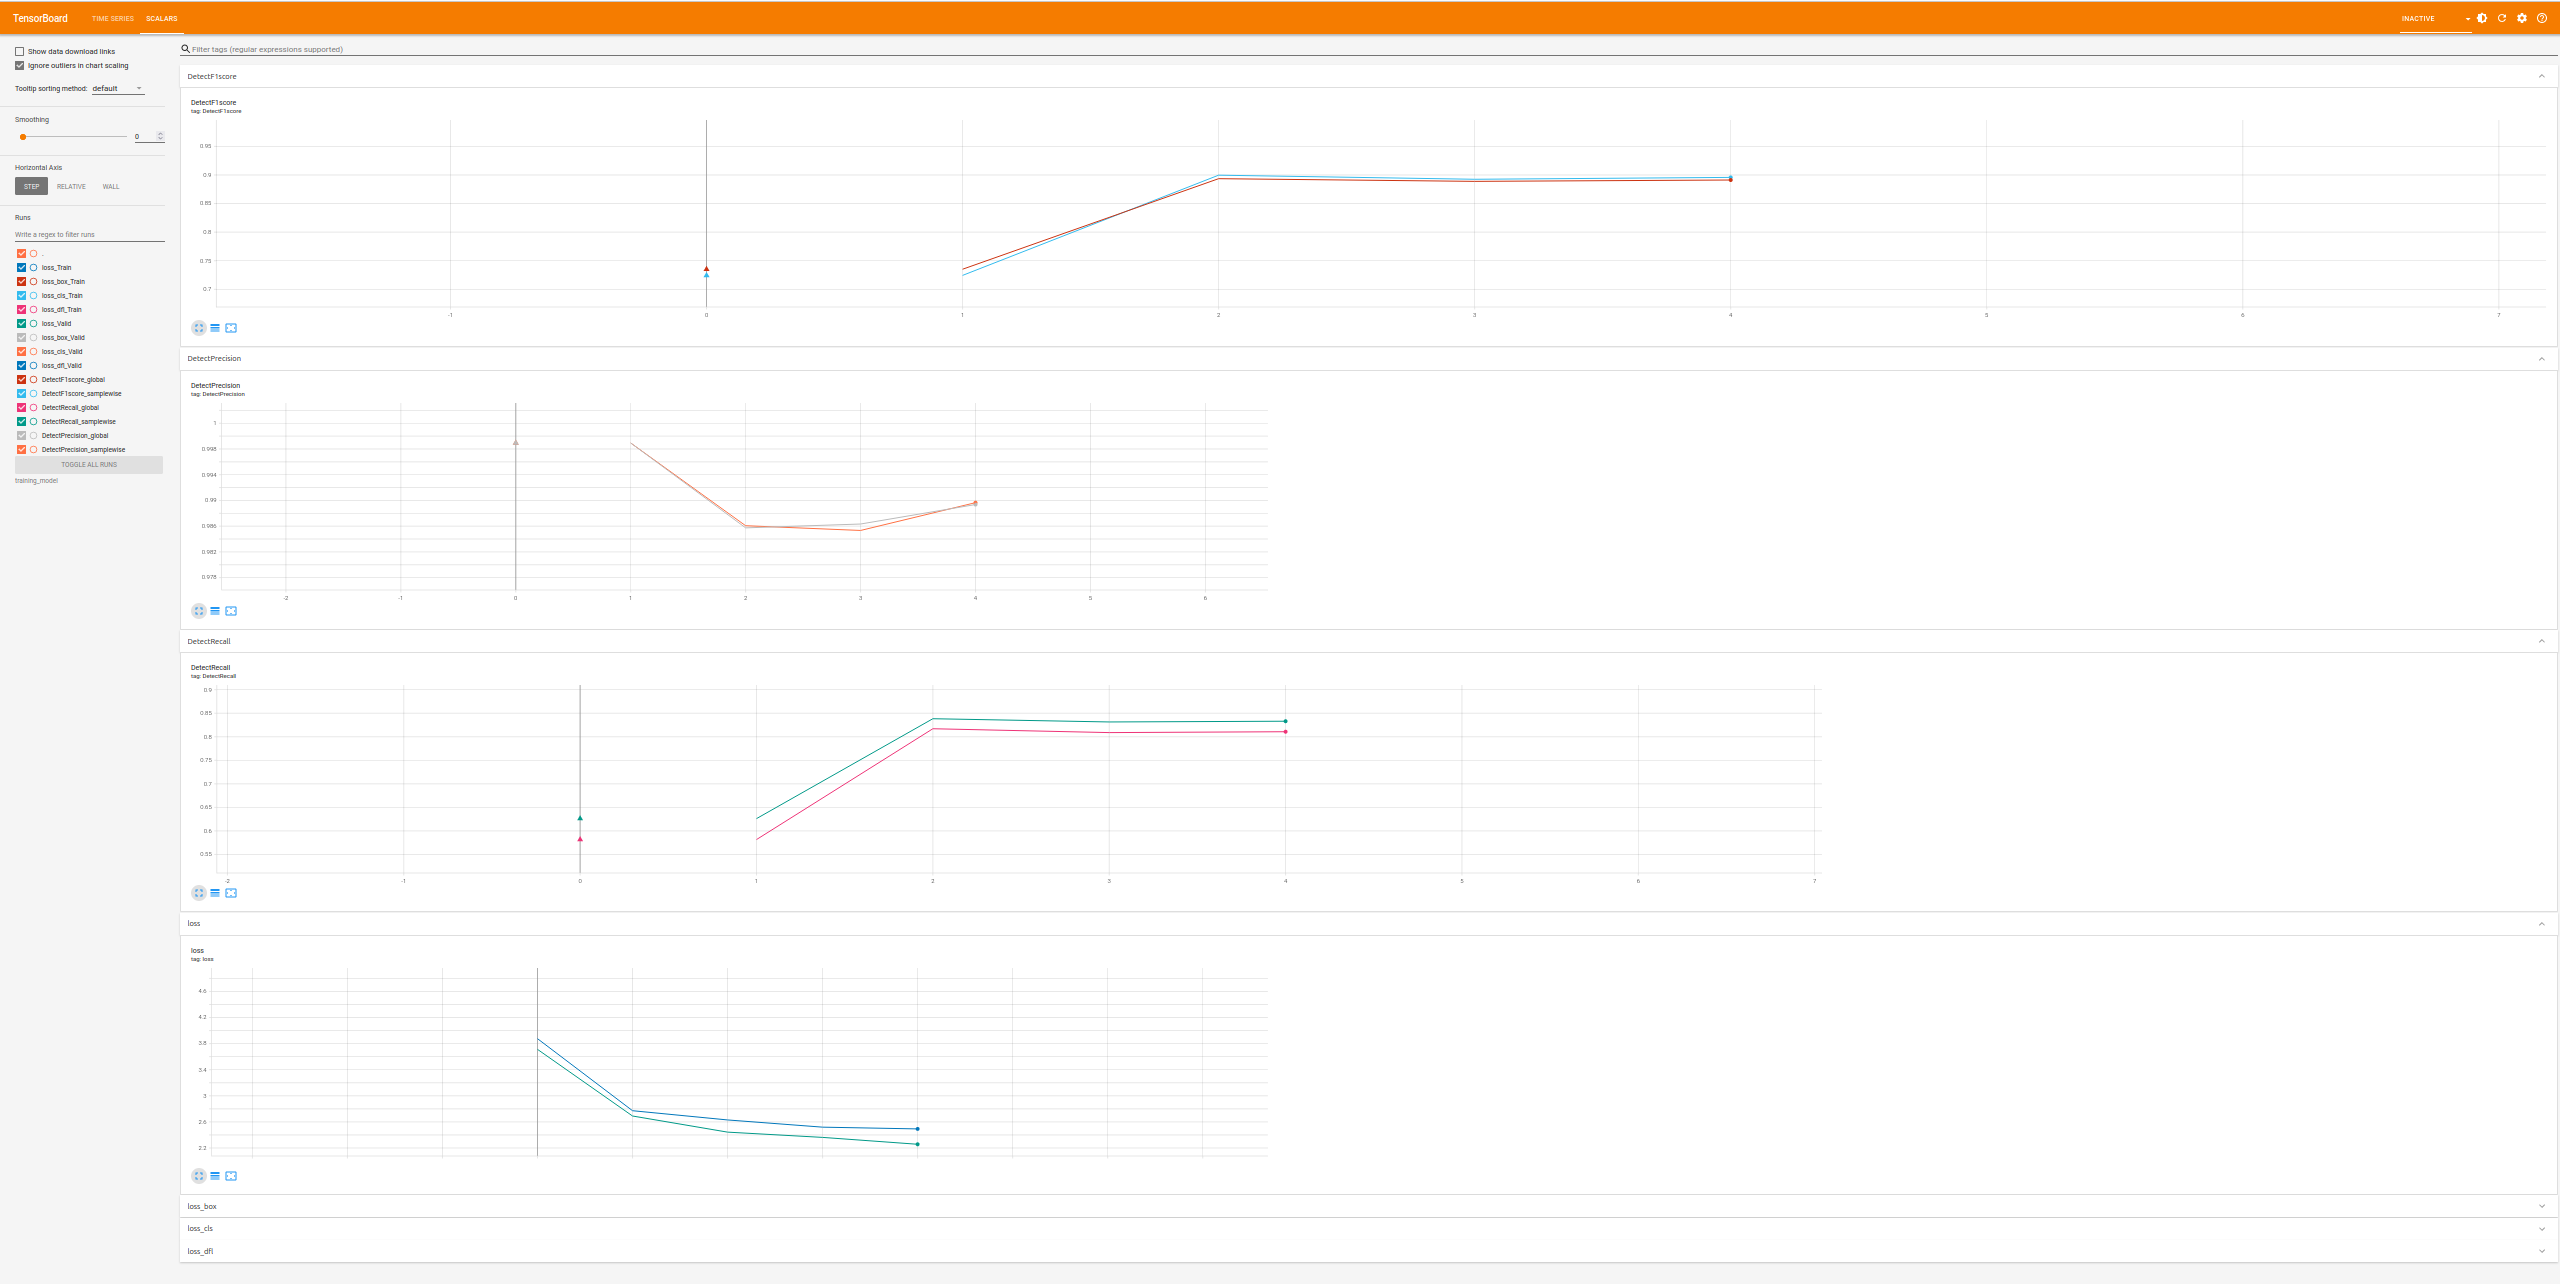Show only DetectRecall_samplewise via its circle
The width and height of the screenshot is (2560, 1284).
tap(33, 421)
